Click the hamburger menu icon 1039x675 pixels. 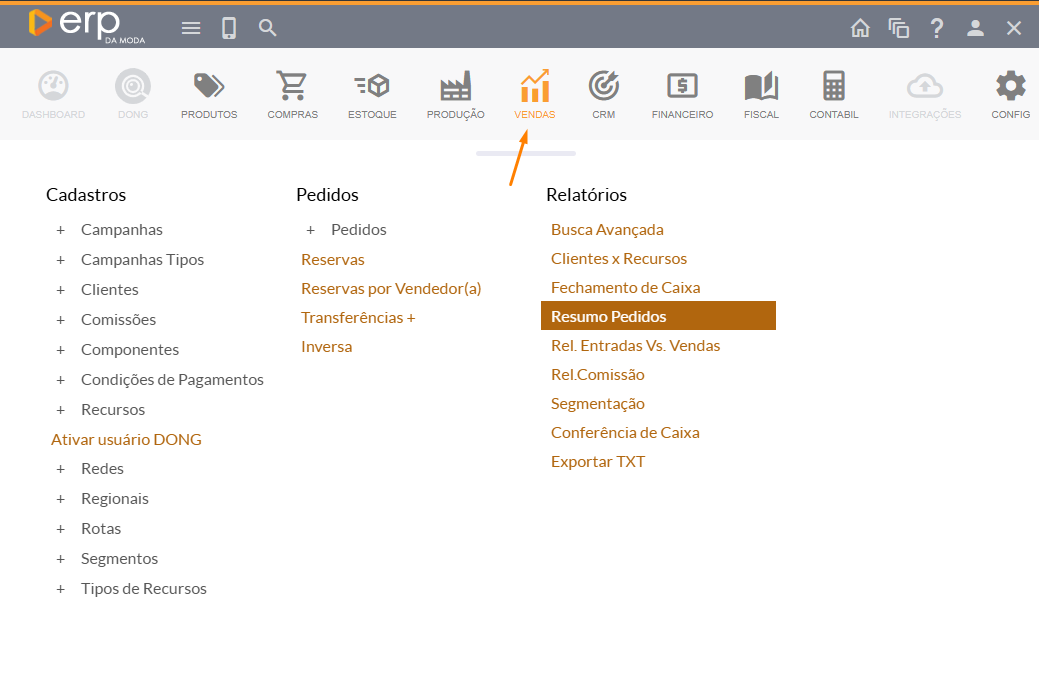191,28
